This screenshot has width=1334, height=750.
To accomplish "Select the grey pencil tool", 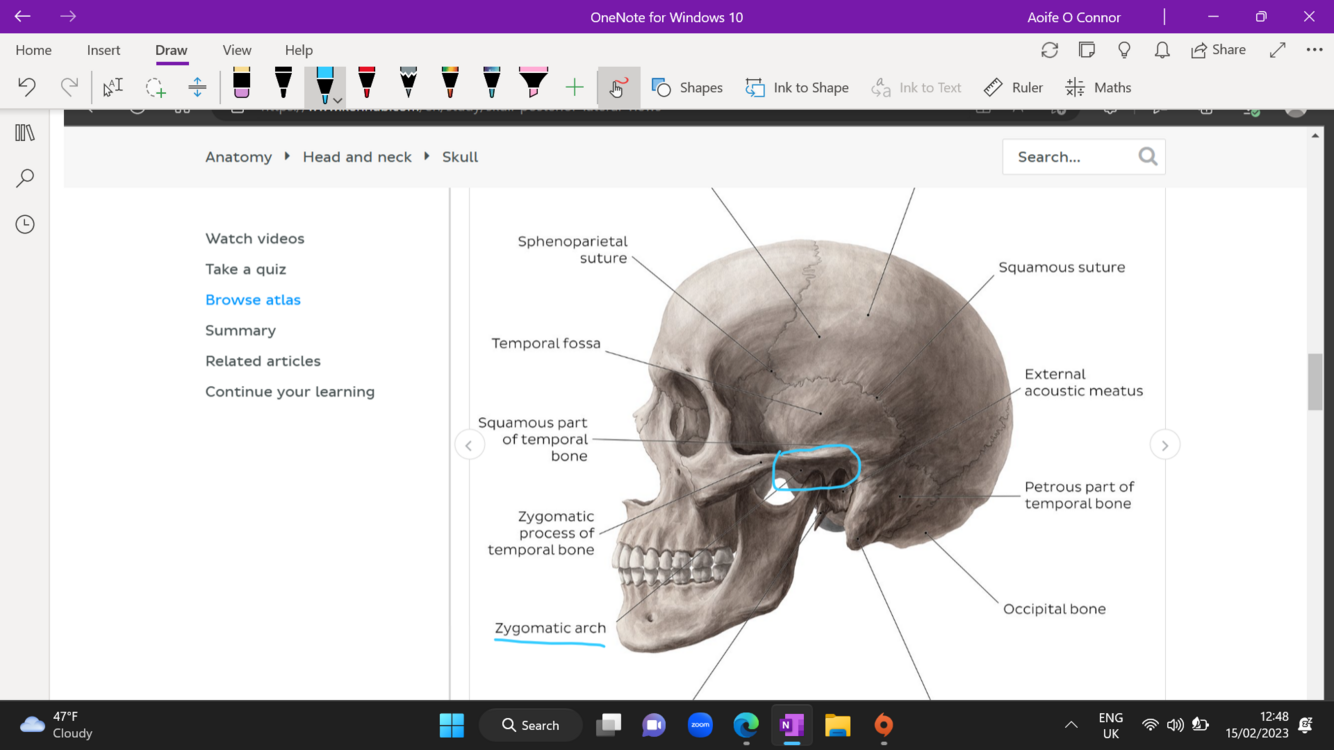I will (x=408, y=84).
